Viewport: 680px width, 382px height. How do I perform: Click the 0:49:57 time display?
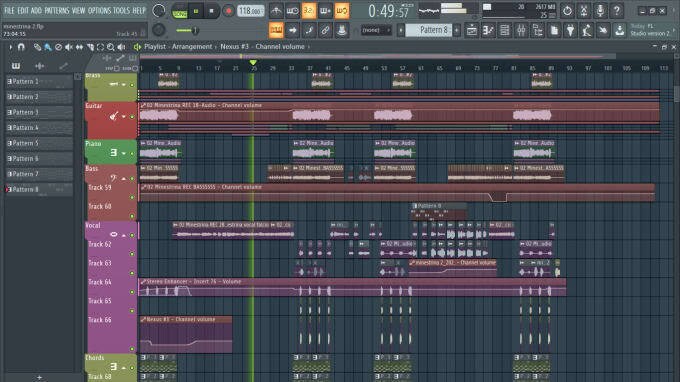tap(389, 11)
